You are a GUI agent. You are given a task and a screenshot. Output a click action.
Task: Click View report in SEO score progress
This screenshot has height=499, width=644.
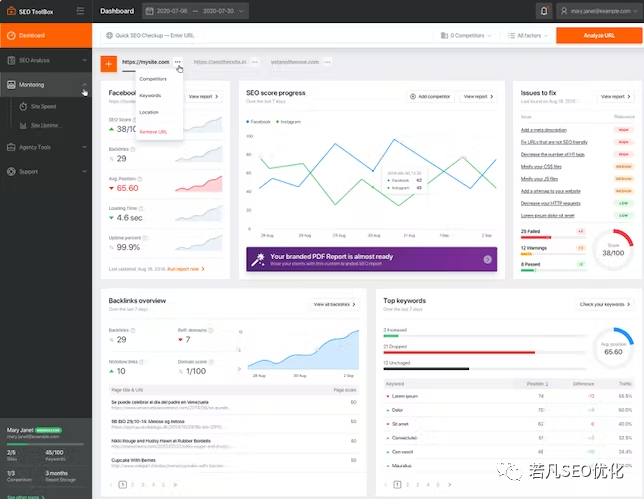[478, 97]
